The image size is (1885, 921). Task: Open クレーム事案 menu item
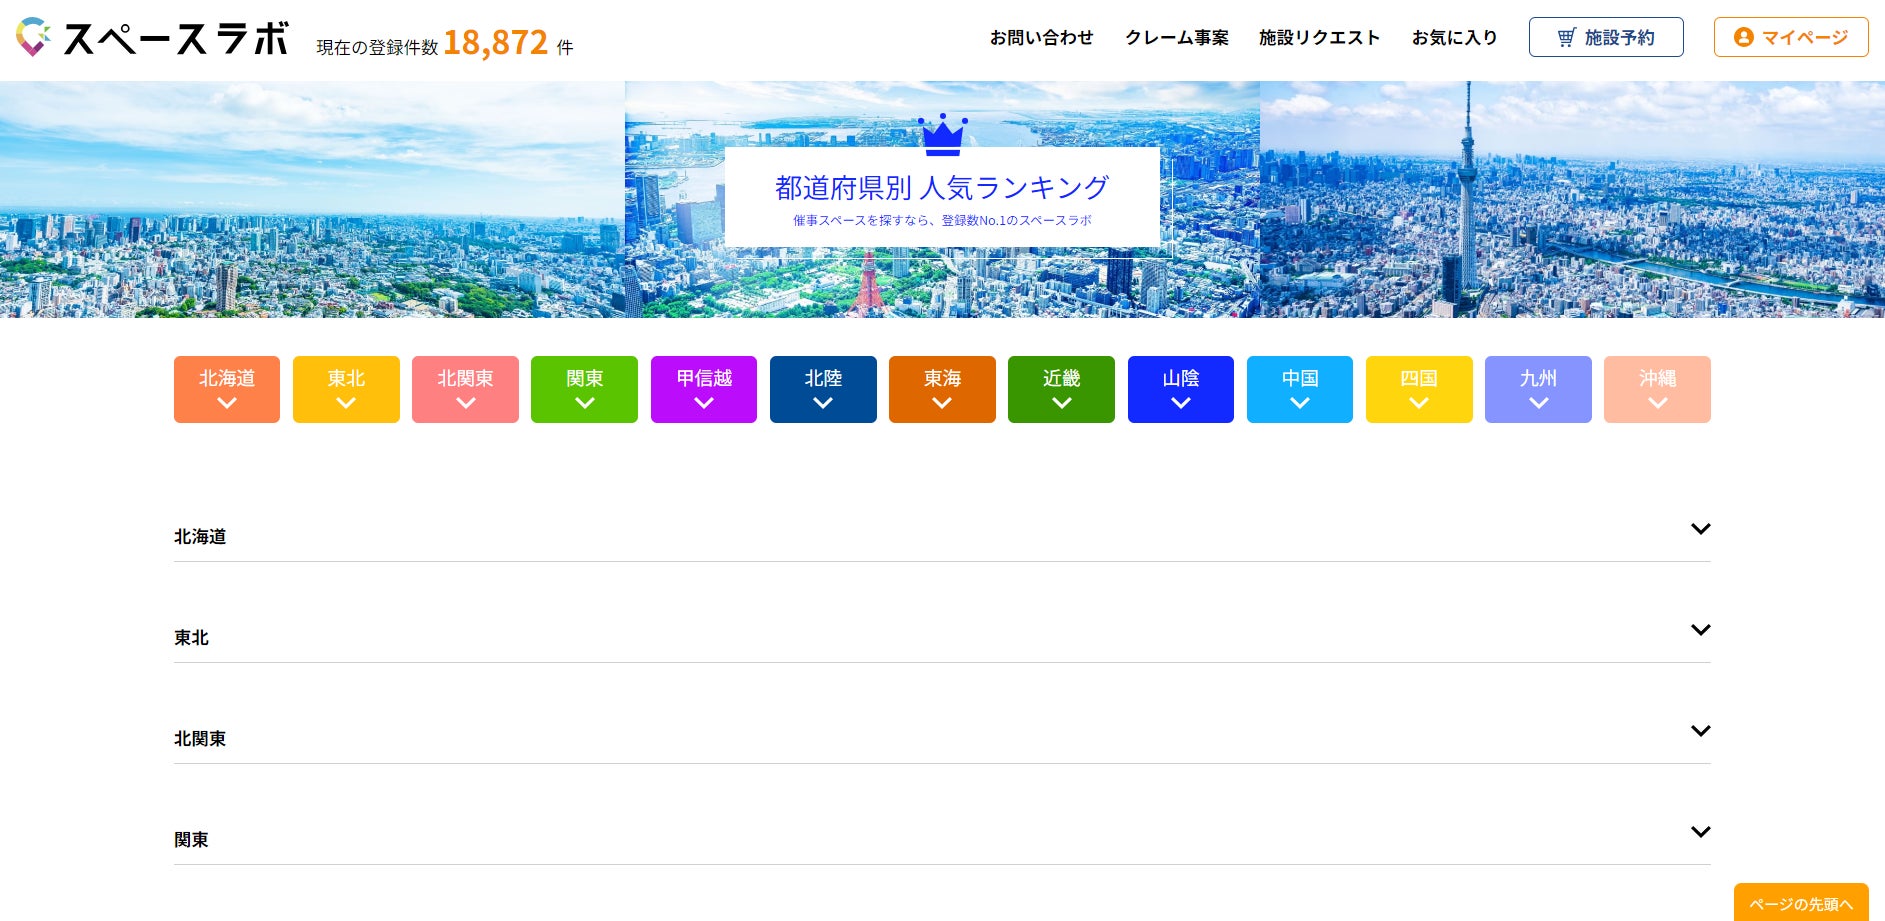[1176, 38]
